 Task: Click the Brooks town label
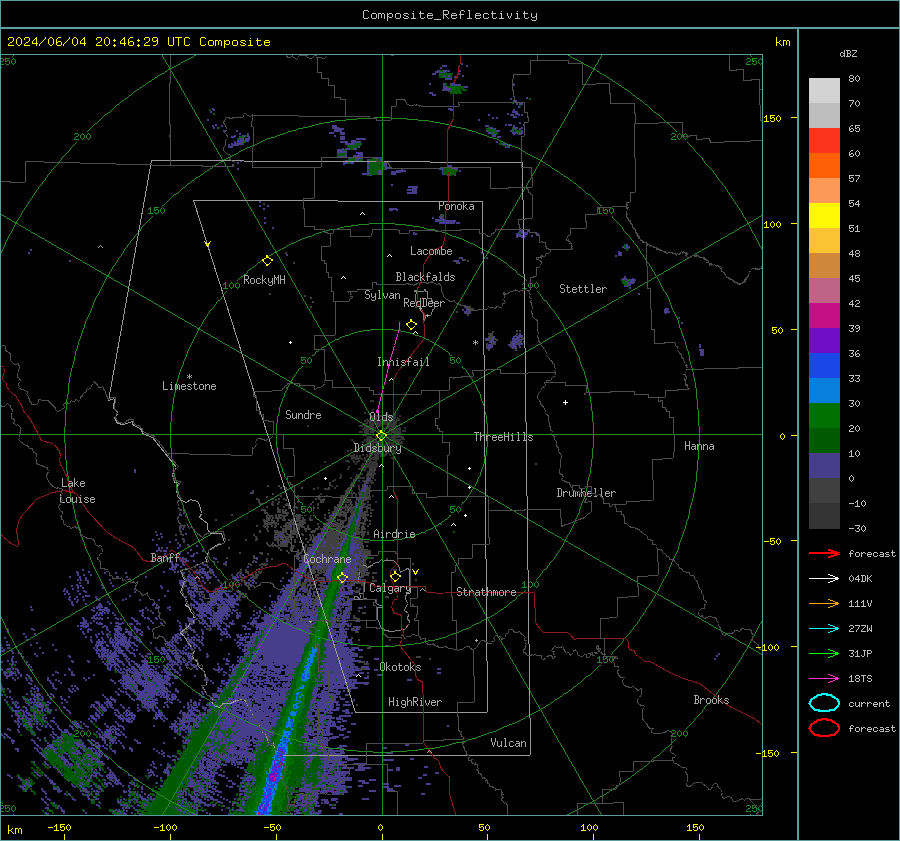click(711, 700)
